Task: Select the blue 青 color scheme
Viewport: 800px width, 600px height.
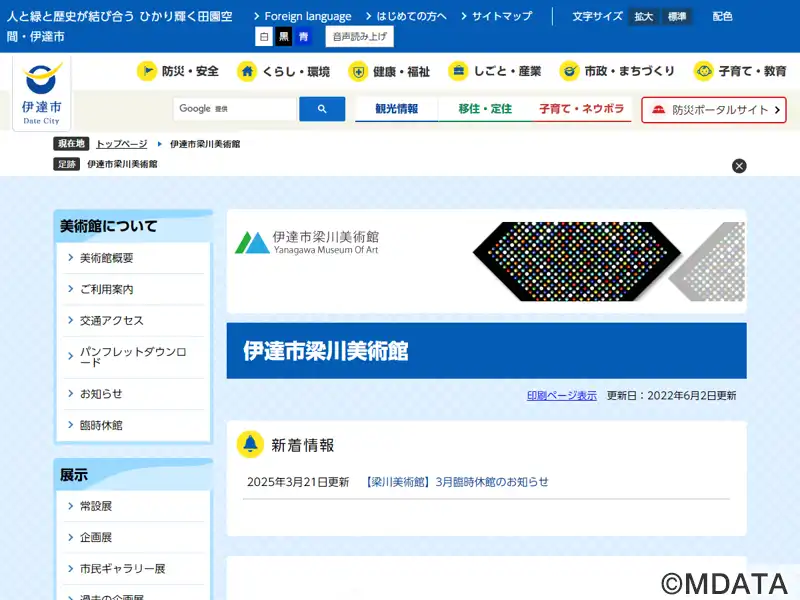Action: [x=304, y=37]
